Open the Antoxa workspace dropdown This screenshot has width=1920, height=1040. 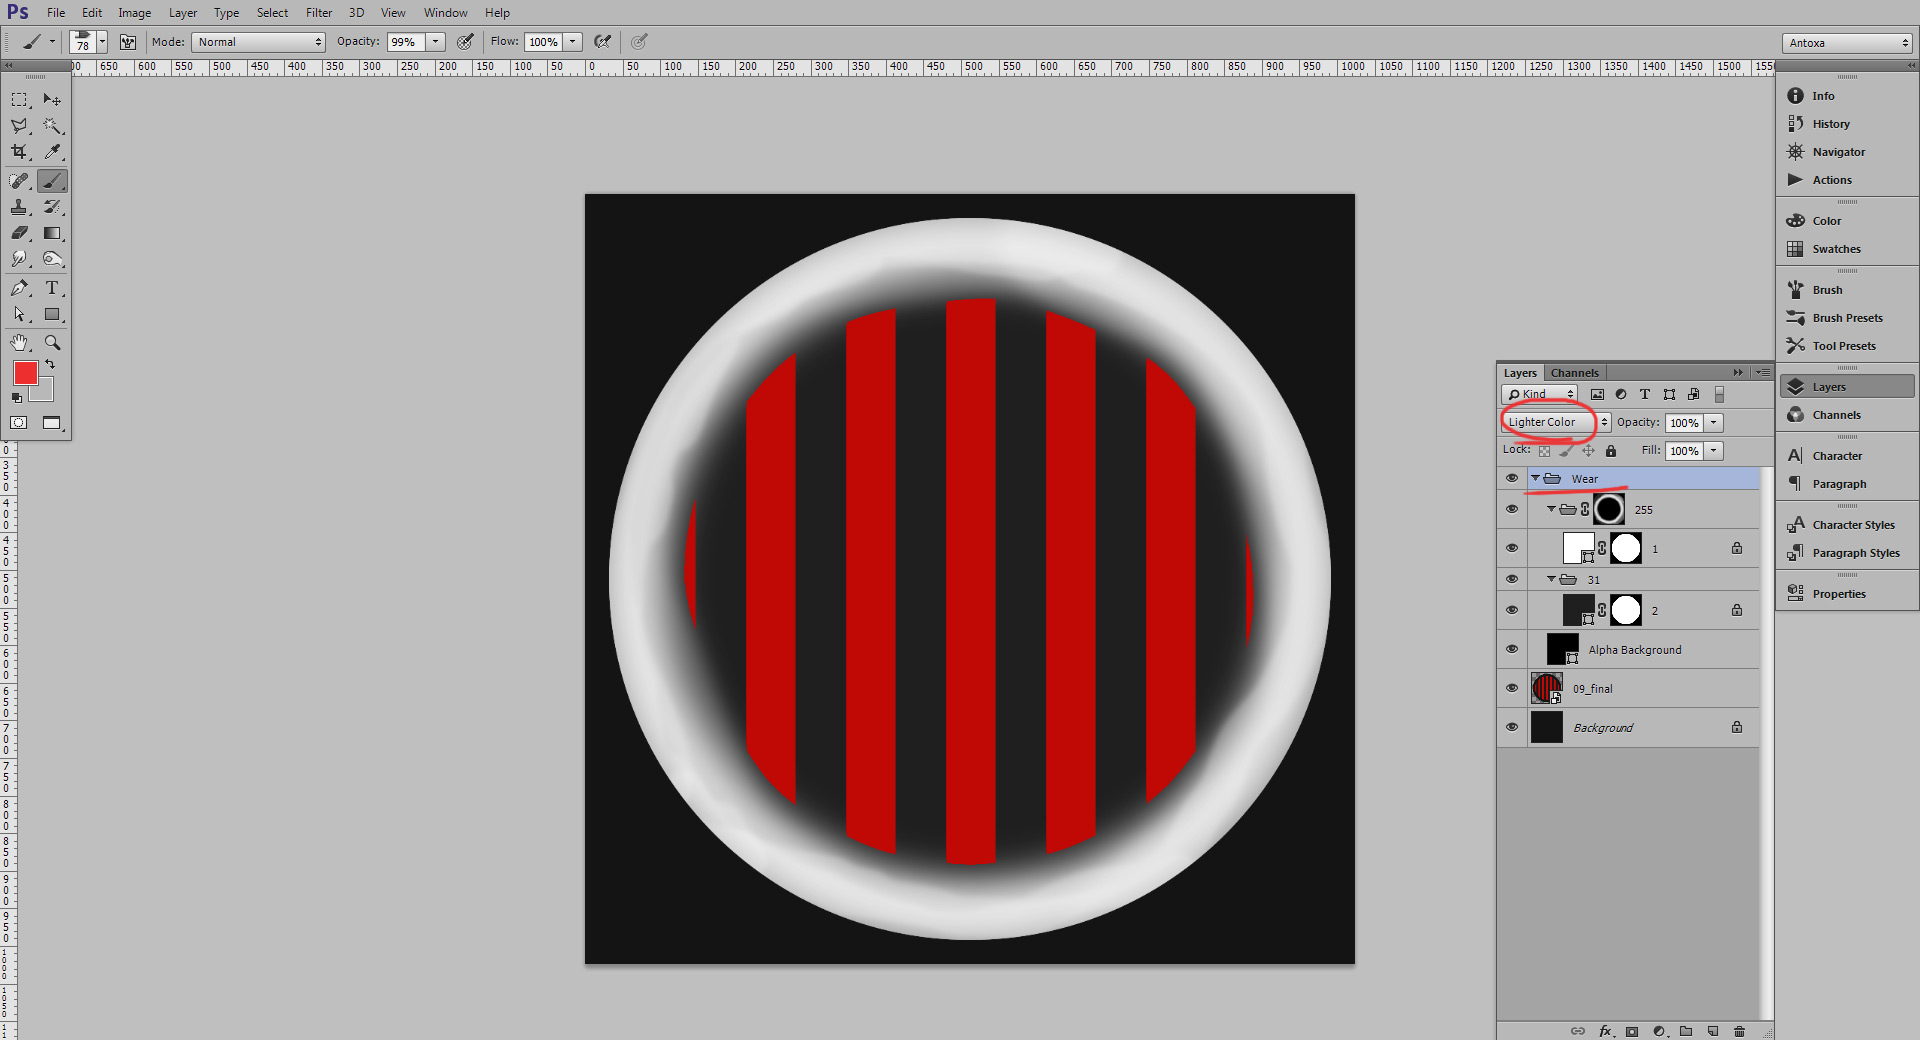click(1848, 43)
